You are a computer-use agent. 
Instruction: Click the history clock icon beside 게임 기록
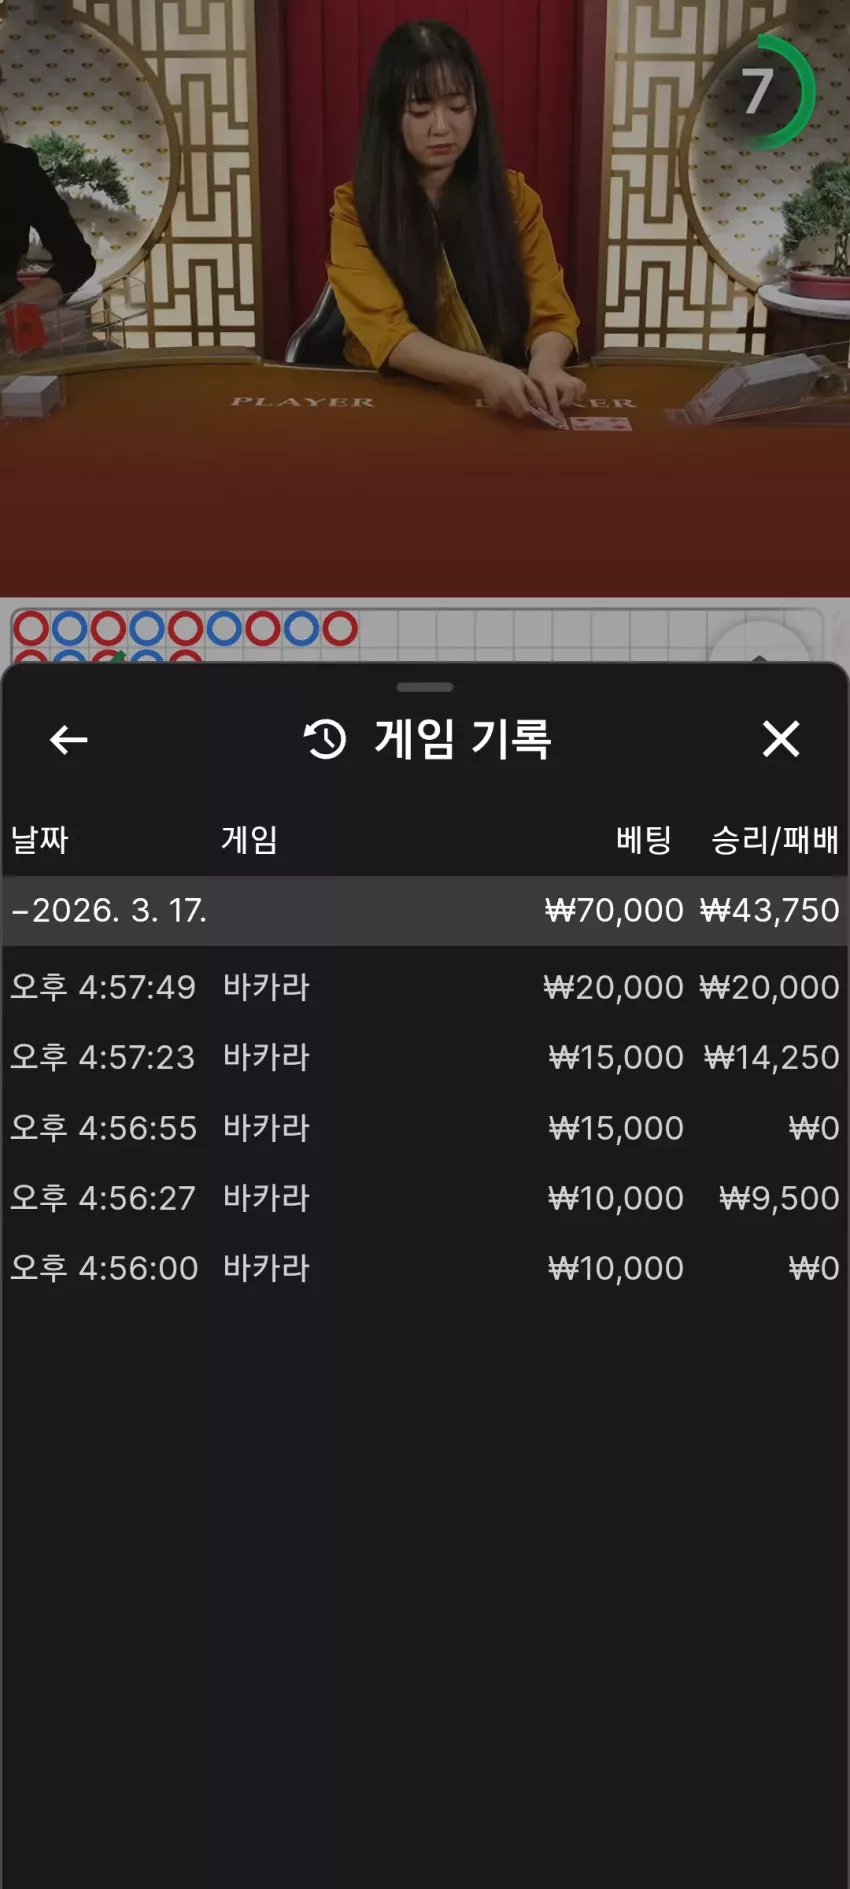coord(325,740)
